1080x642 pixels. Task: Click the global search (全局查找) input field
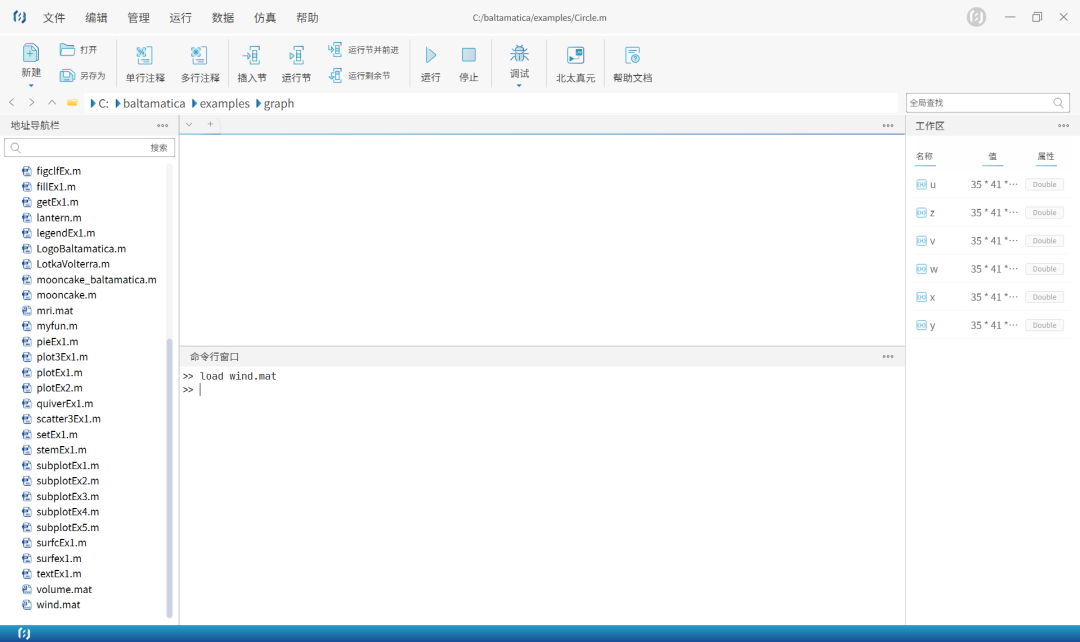click(x=977, y=103)
